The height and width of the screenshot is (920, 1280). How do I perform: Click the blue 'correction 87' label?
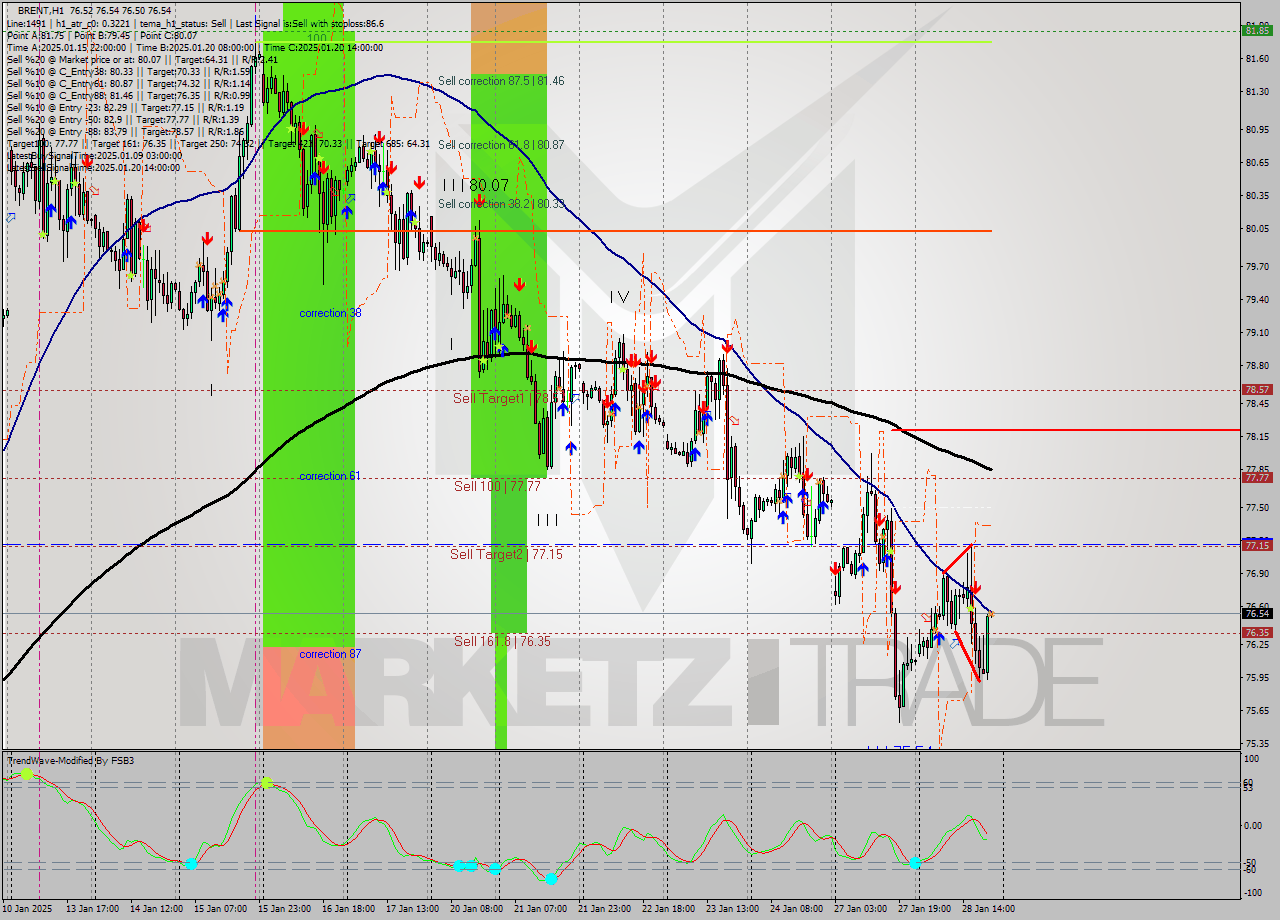[x=330, y=654]
